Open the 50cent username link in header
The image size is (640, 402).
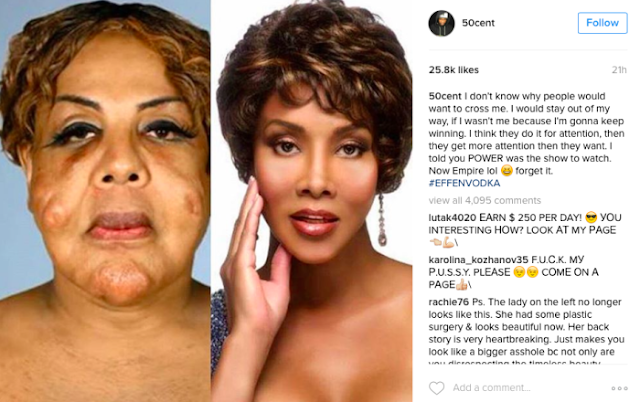click(478, 23)
